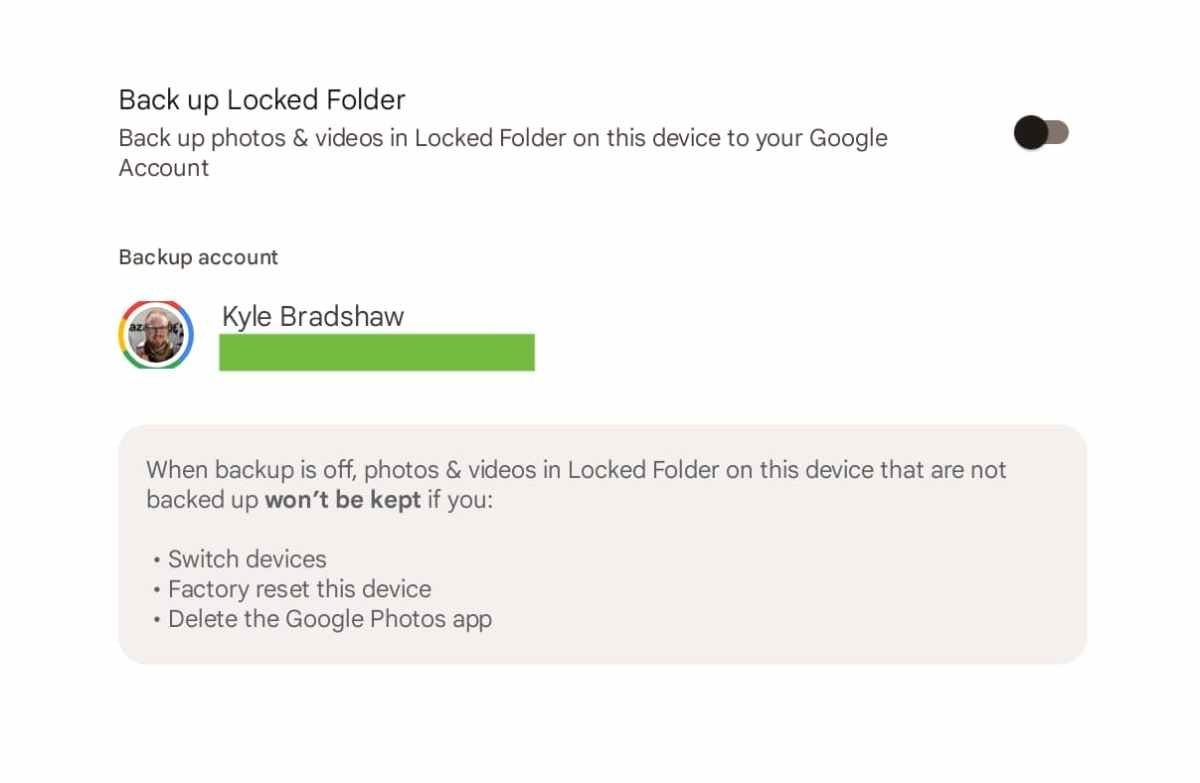Click the green highlighted email bar
This screenshot has width=1200, height=783.
[x=376, y=352]
